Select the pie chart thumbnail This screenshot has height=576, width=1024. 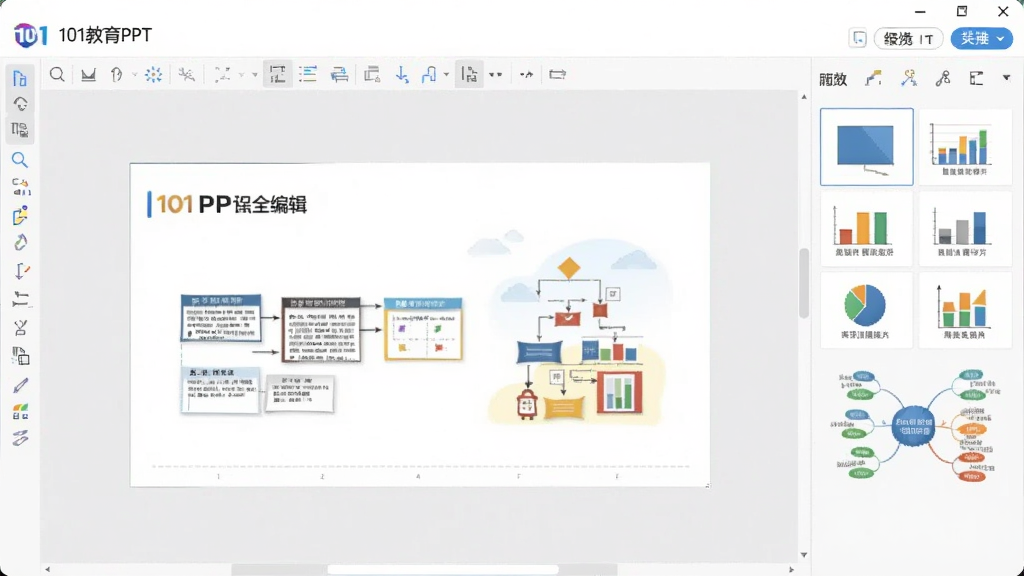(867, 310)
